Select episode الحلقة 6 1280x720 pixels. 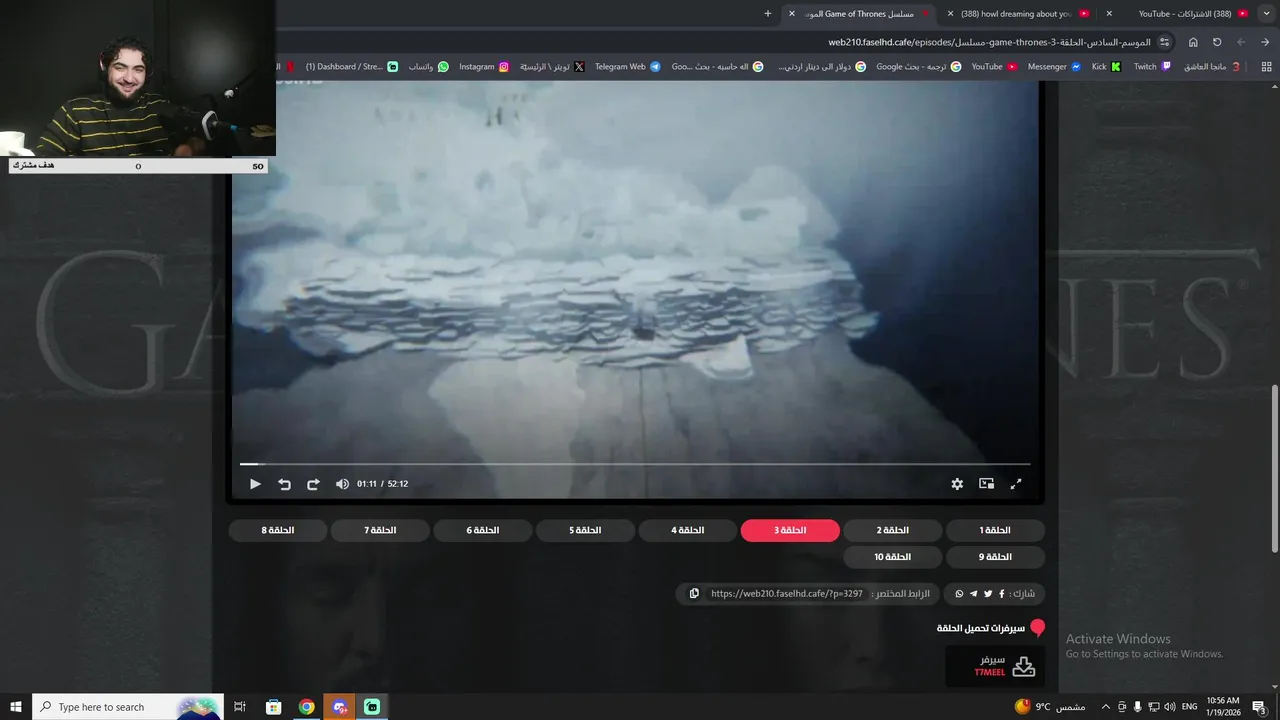pos(483,530)
